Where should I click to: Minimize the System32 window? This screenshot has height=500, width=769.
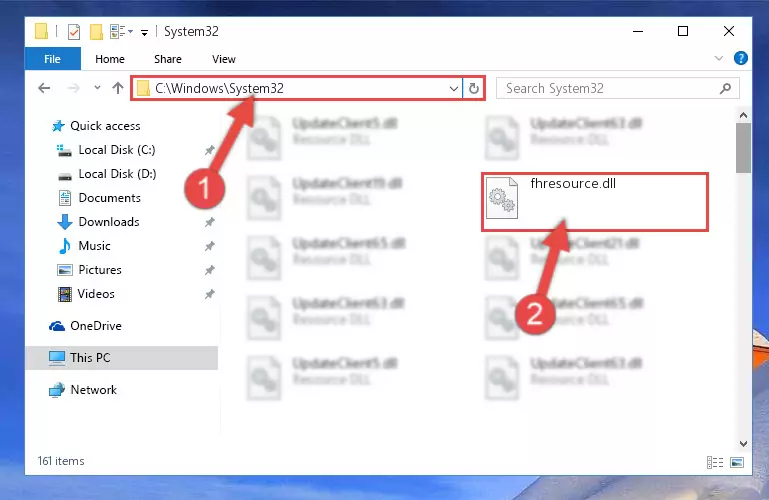(638, 31)
